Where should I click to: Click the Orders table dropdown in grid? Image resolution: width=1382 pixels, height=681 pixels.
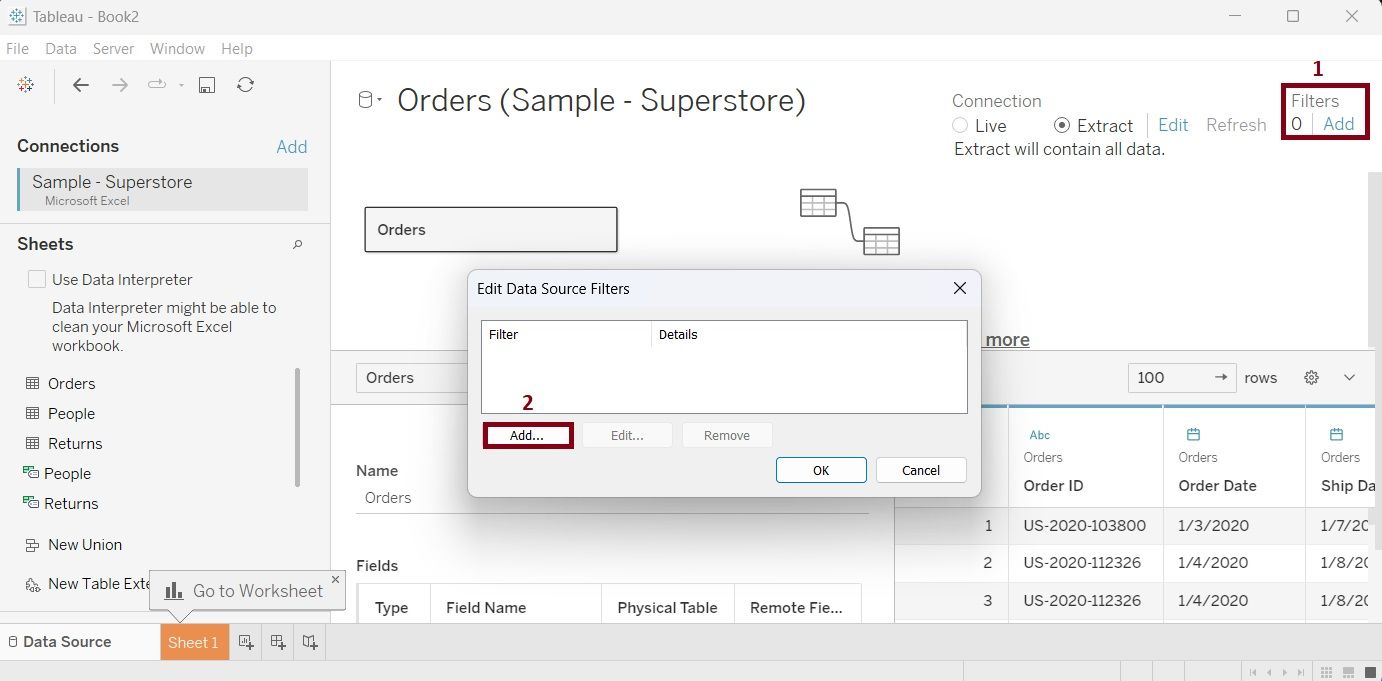click(x=411, y=377)
